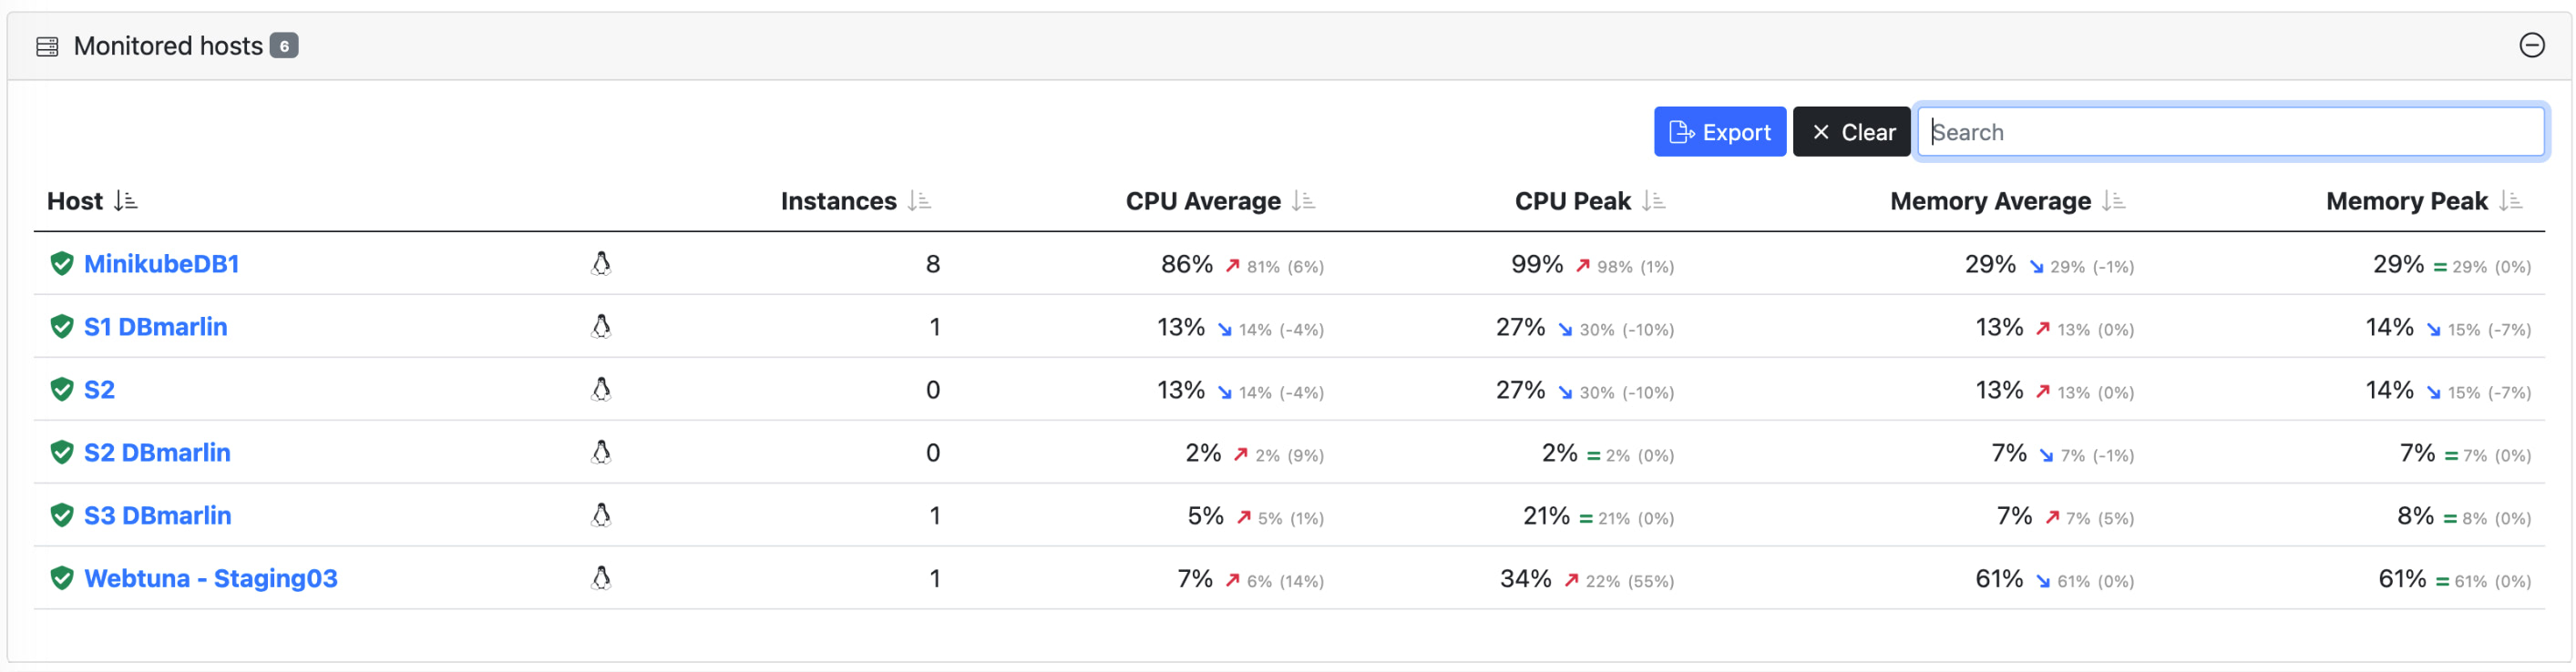
Task: Click the green shield icon next to MinikubeDB1
Action: pyautogui.click(x=61, y=264)
